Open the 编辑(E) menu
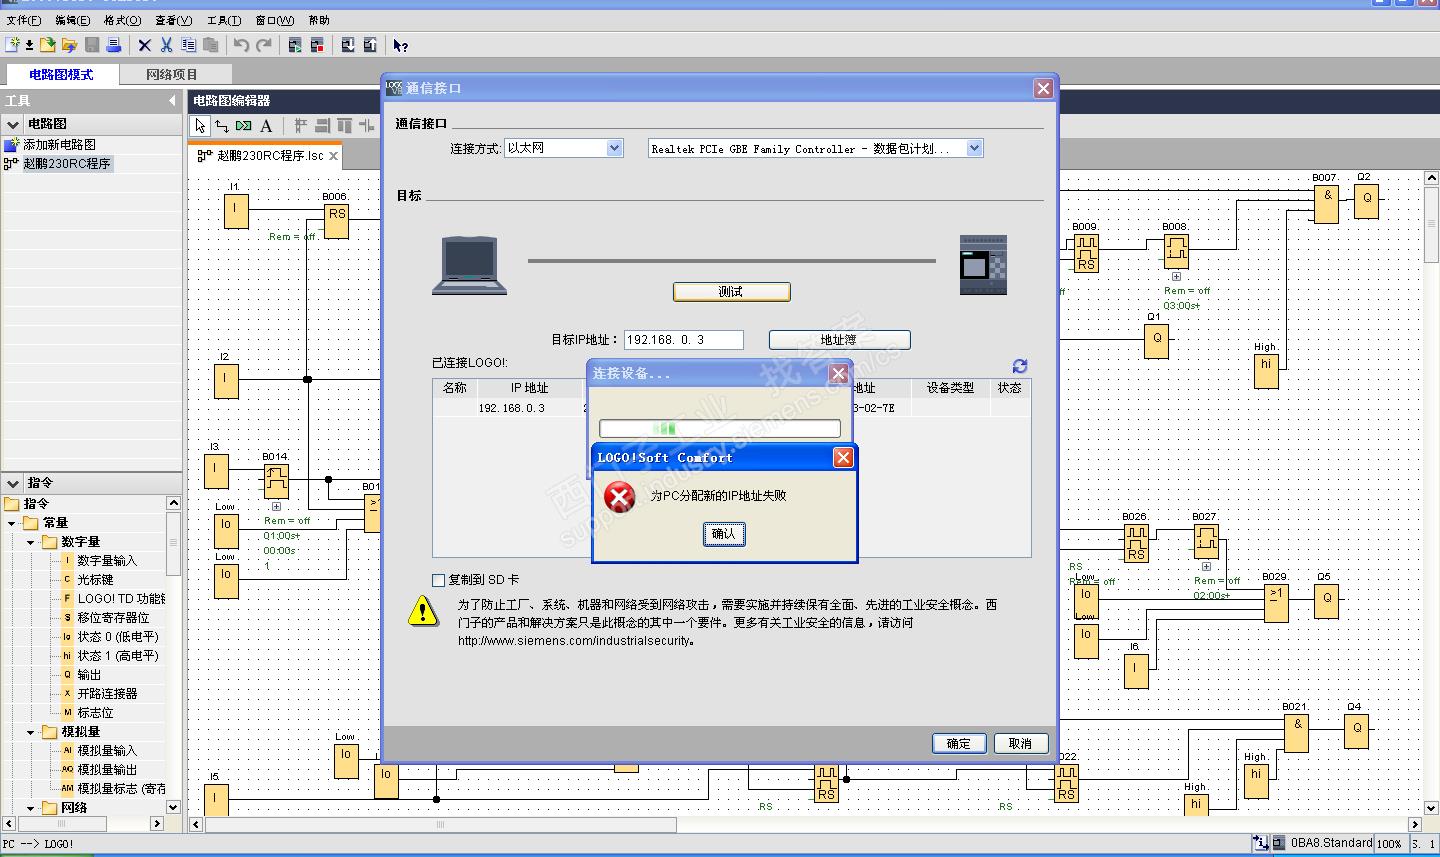 coord(72,20)
